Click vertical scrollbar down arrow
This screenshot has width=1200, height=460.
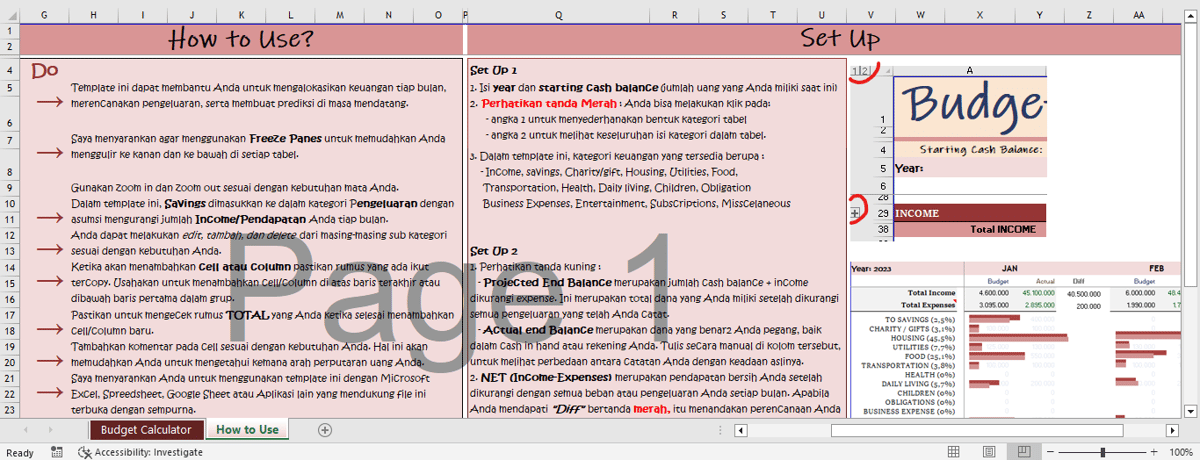1191,410
